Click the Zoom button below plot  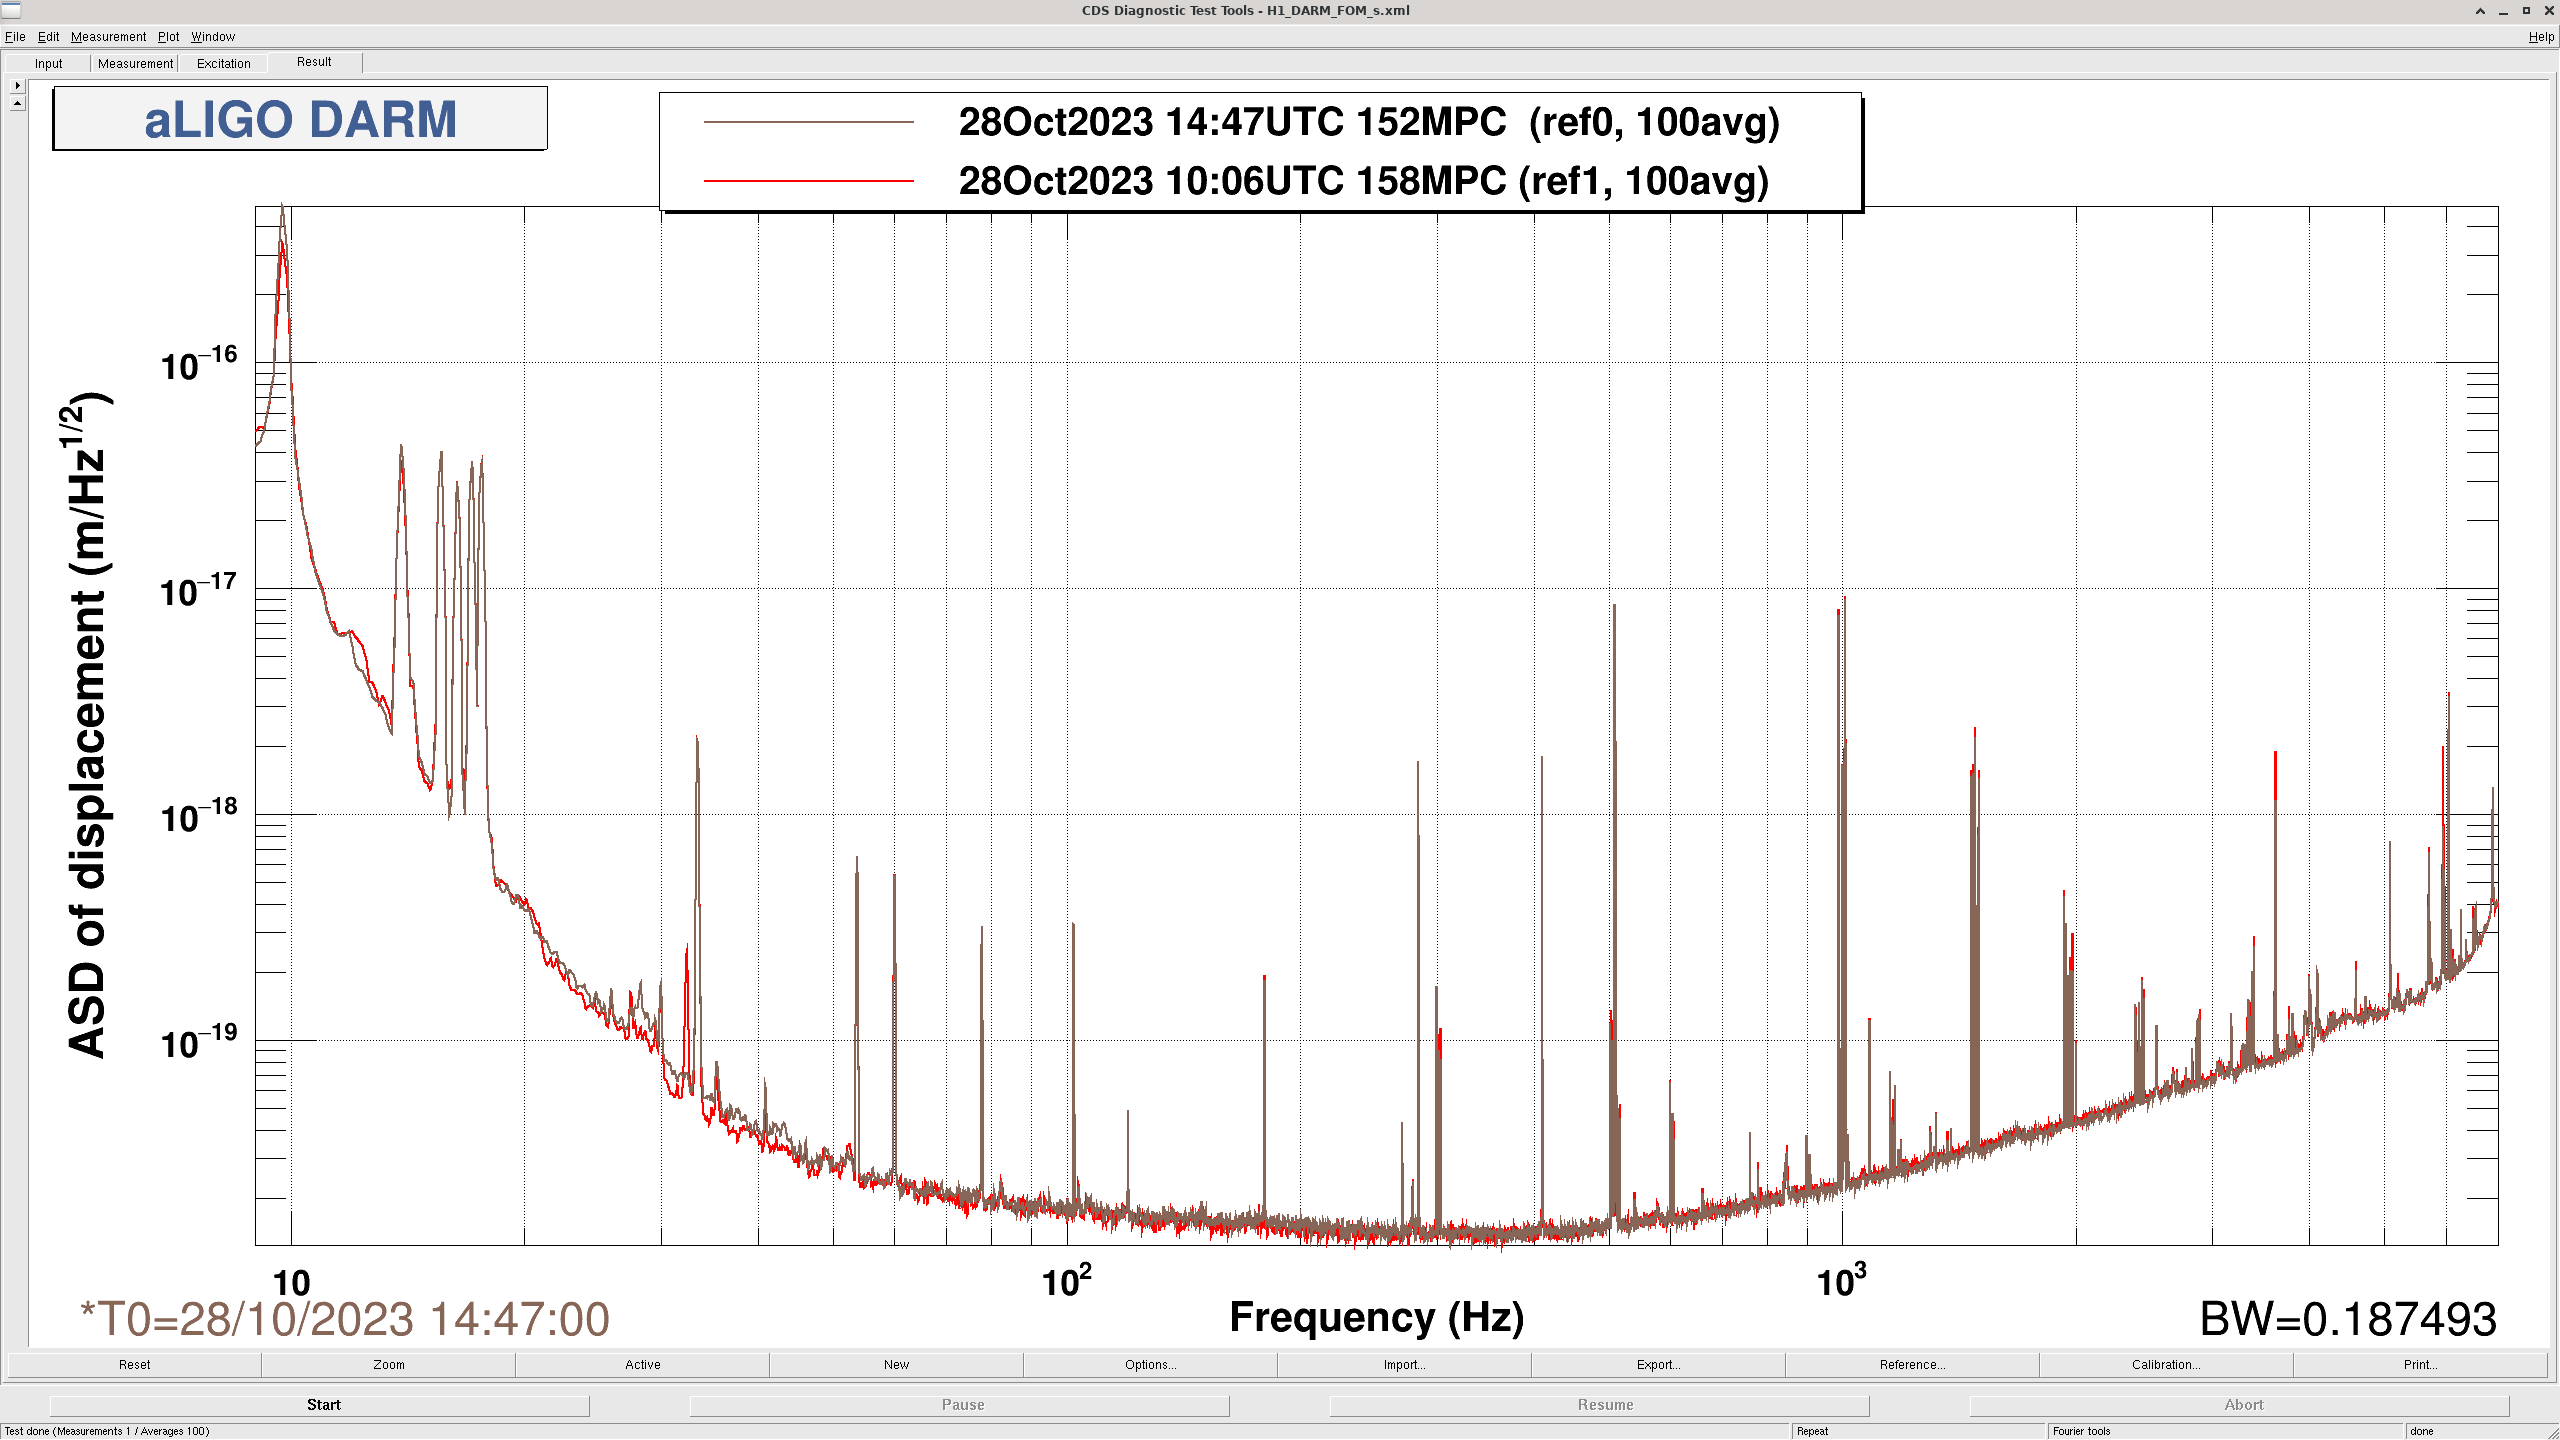tap(389, 1365)
